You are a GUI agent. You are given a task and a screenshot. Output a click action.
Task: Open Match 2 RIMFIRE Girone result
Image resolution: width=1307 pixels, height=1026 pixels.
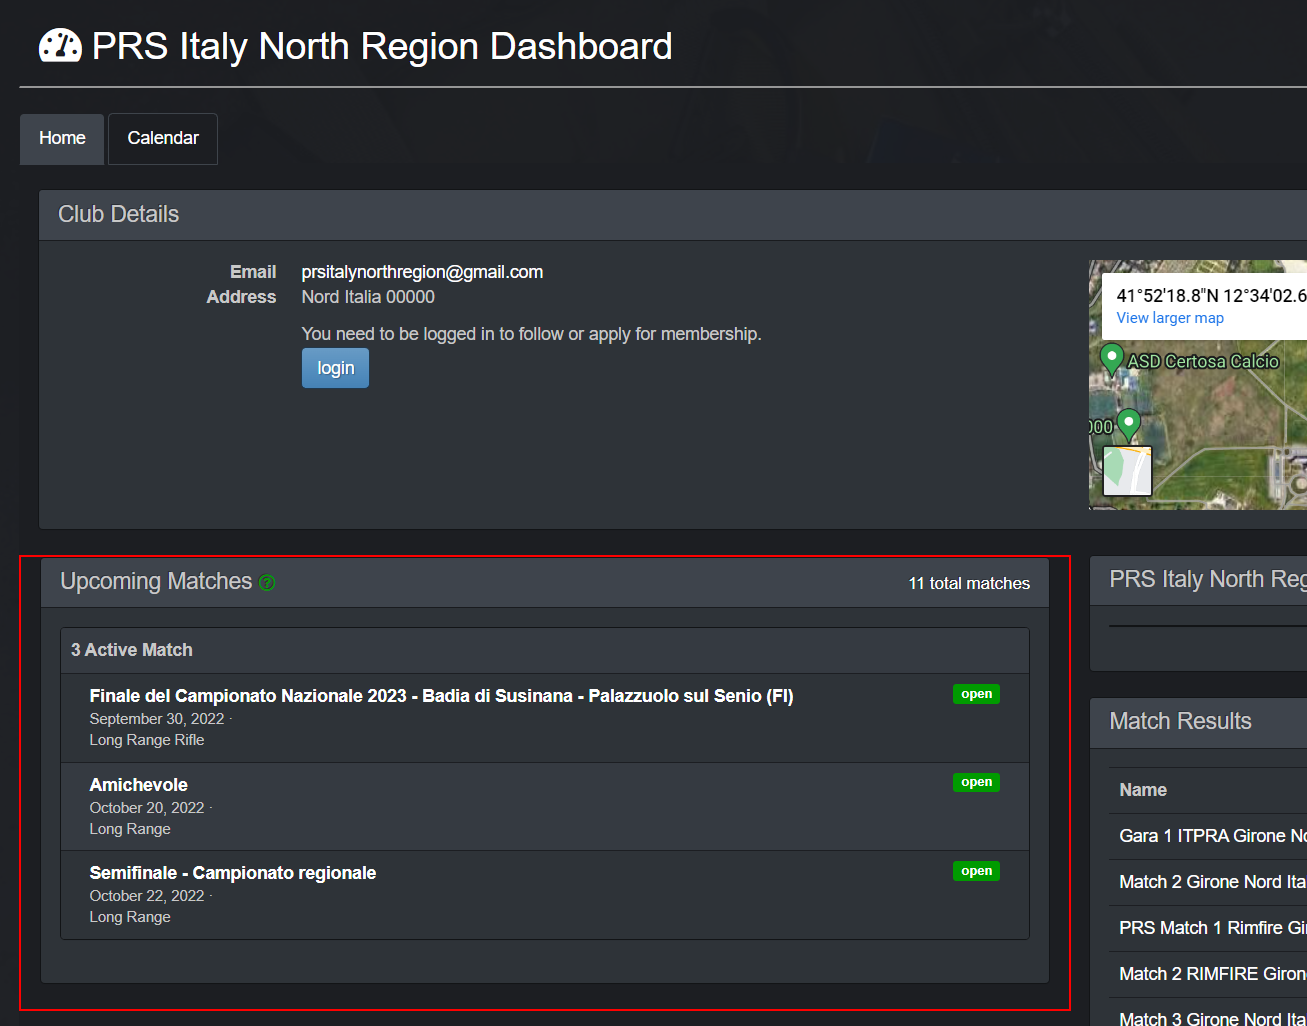(1212, 974)
